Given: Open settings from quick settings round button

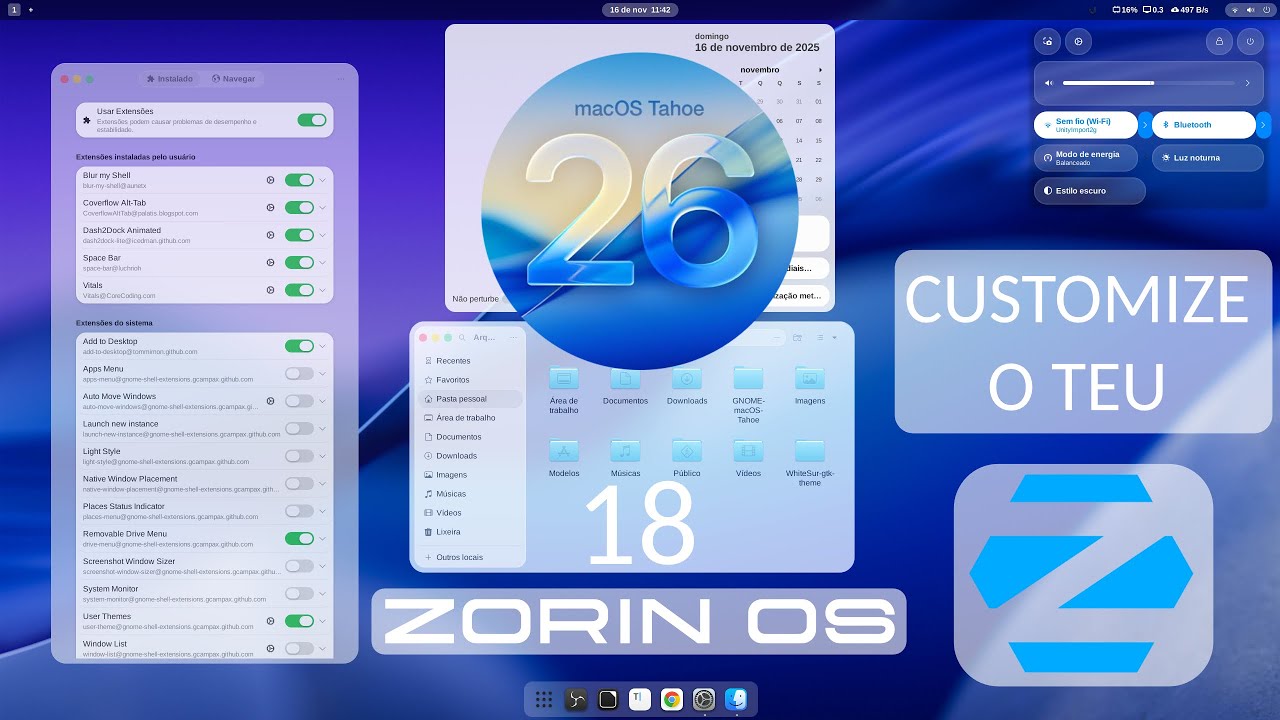Looking at the screenshot, I should 1078,41.
